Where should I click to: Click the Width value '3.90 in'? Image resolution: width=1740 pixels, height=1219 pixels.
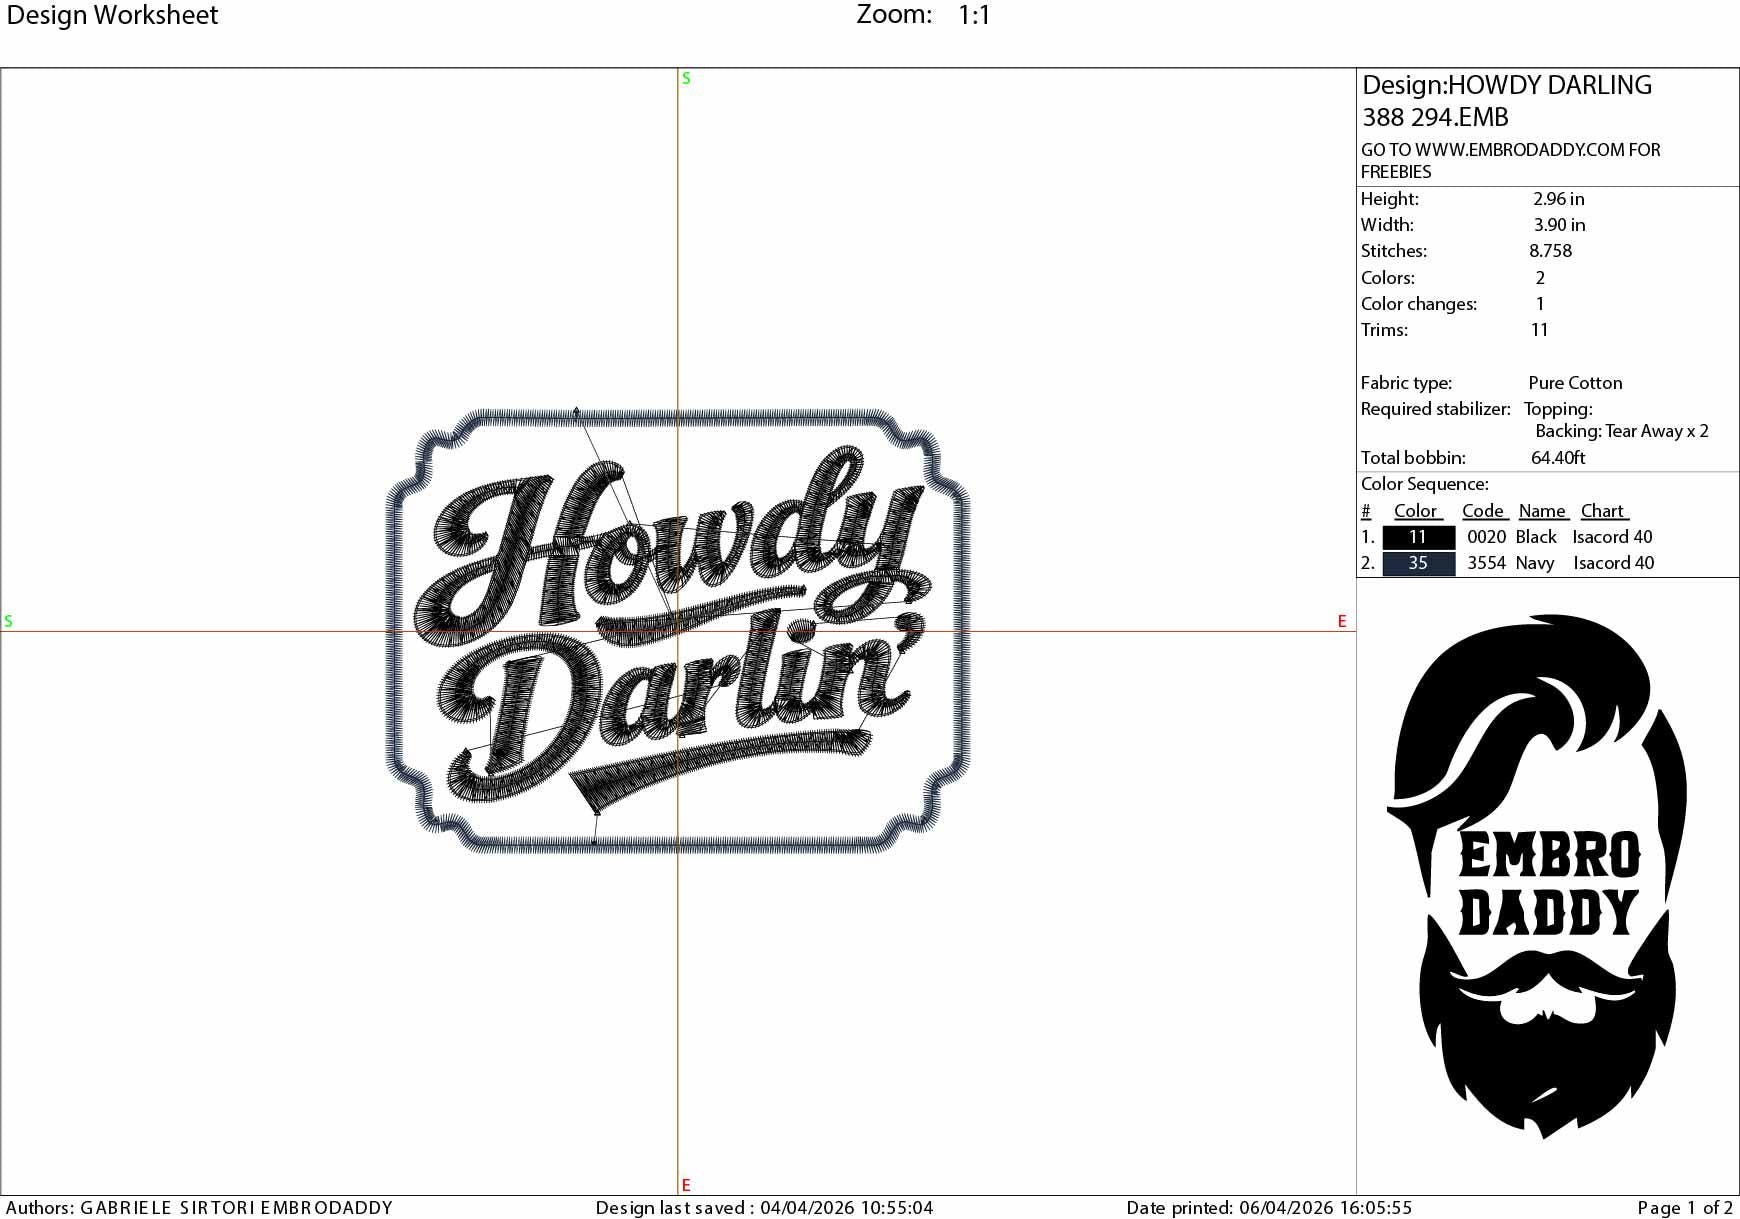1559,225
